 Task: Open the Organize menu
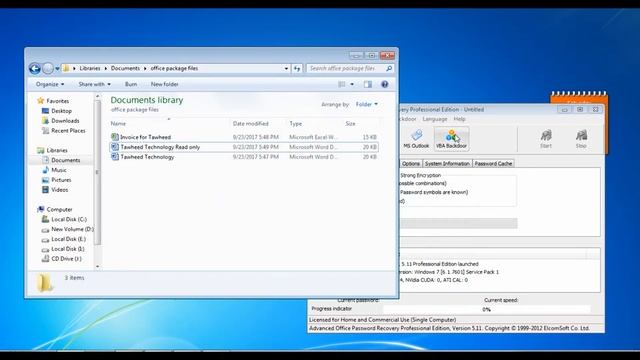tap(50, 84)
